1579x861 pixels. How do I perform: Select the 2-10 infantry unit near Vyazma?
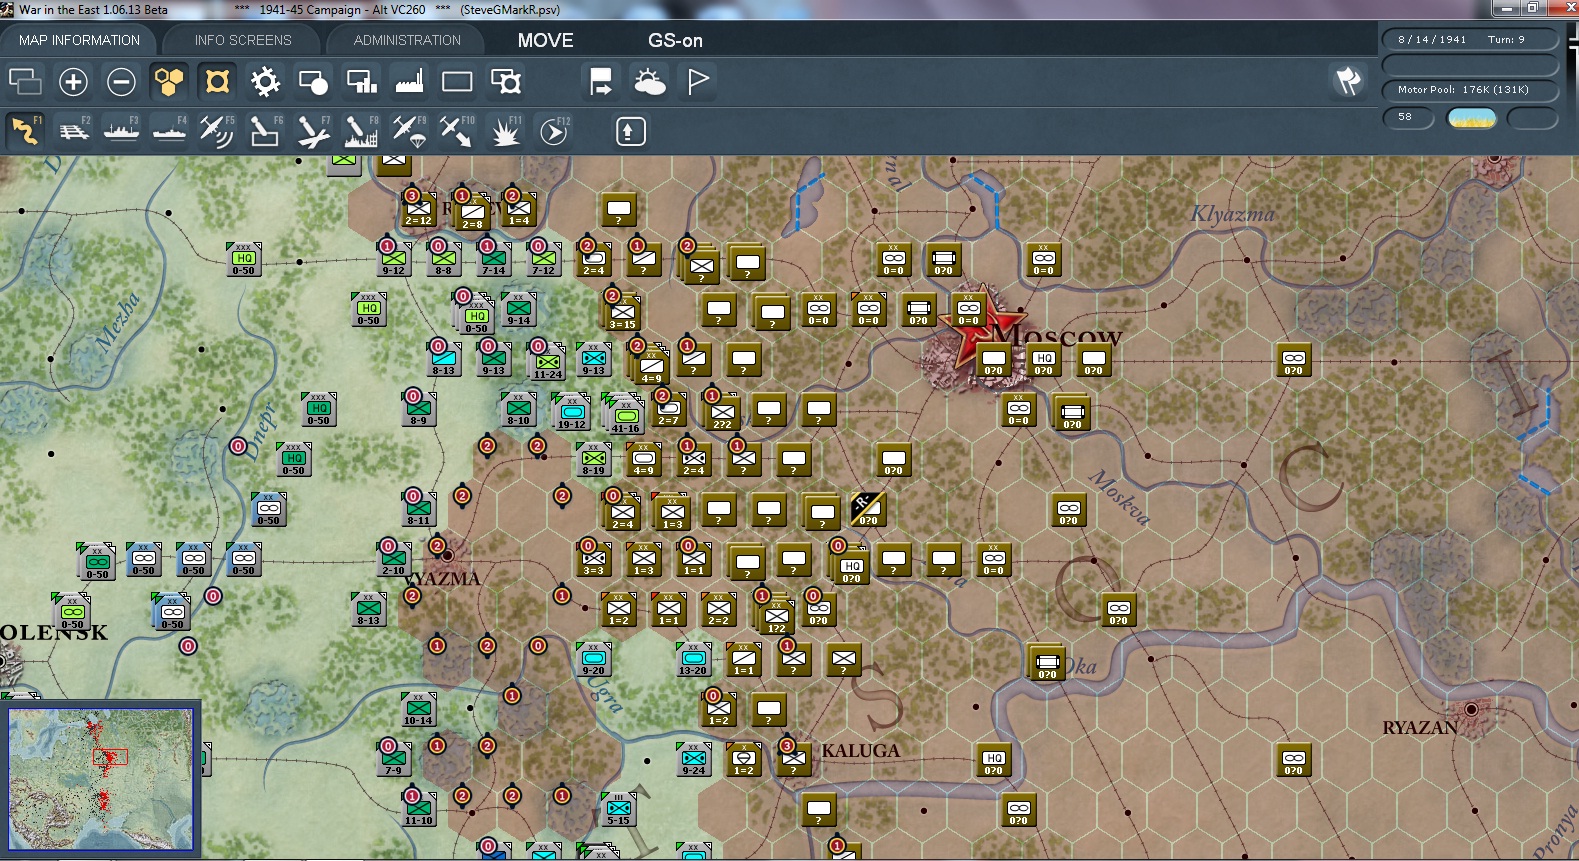point(393,559)
